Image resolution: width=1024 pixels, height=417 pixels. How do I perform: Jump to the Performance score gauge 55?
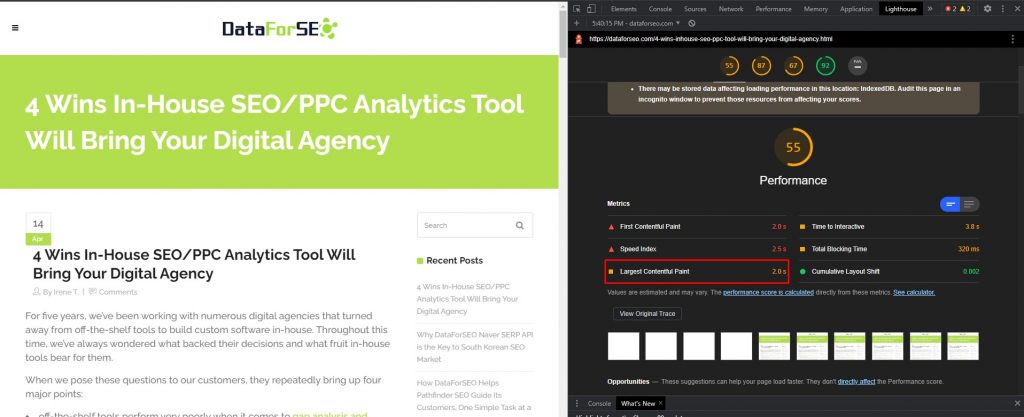click(729, 66)
